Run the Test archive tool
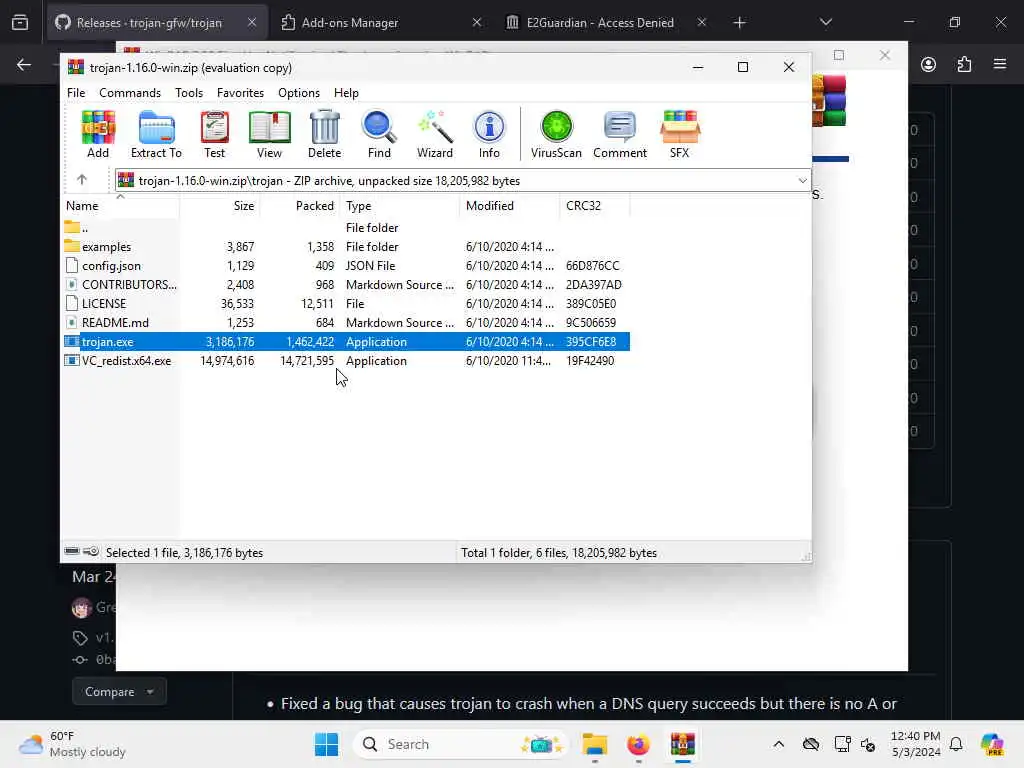 (x=214, y=134)
